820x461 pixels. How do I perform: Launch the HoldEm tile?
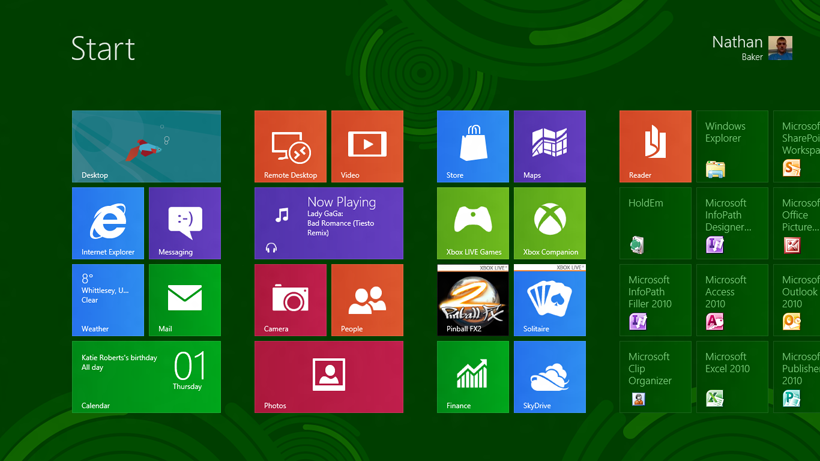click(655, 223)
